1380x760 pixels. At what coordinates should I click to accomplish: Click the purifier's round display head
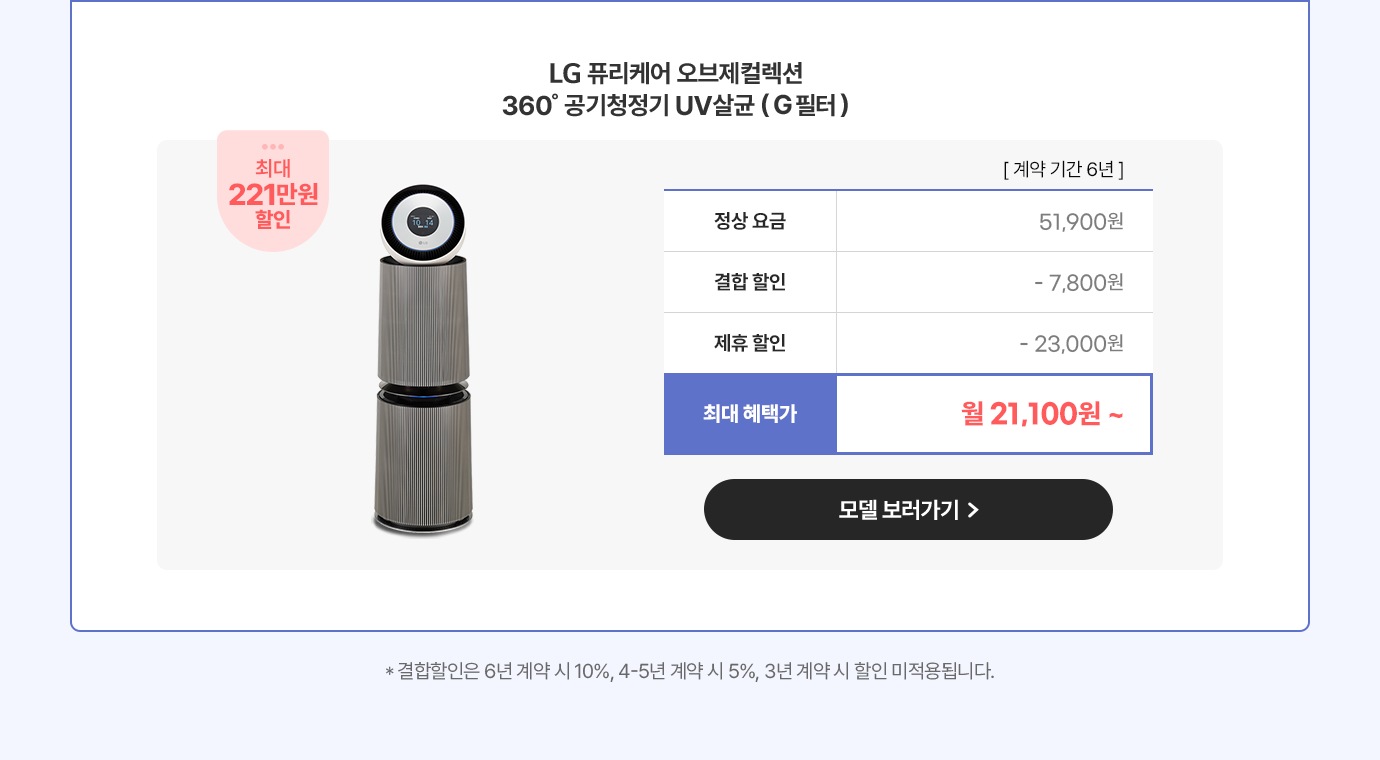423,224
